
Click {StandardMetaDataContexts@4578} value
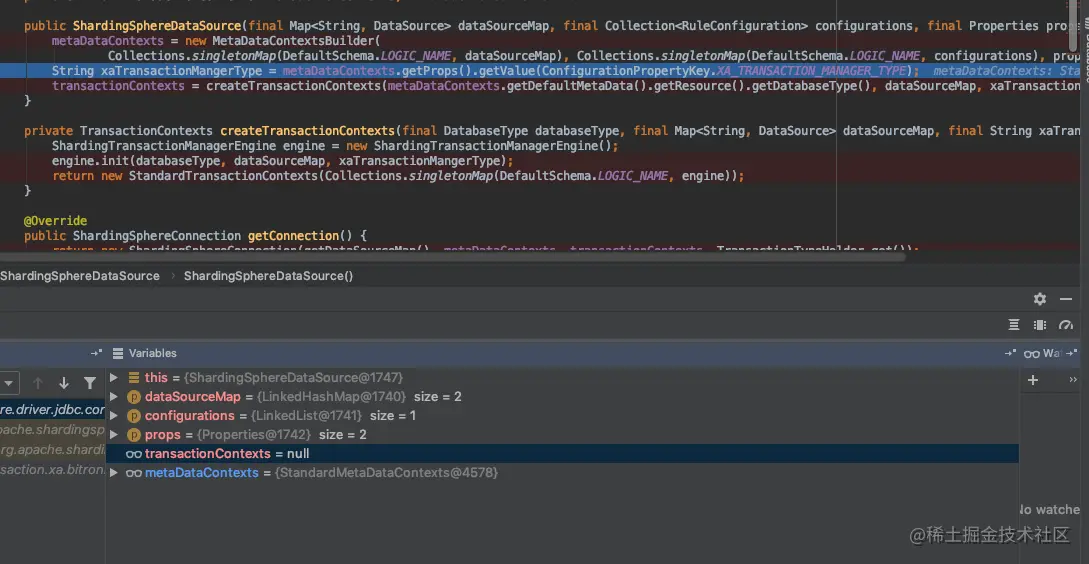387,472
